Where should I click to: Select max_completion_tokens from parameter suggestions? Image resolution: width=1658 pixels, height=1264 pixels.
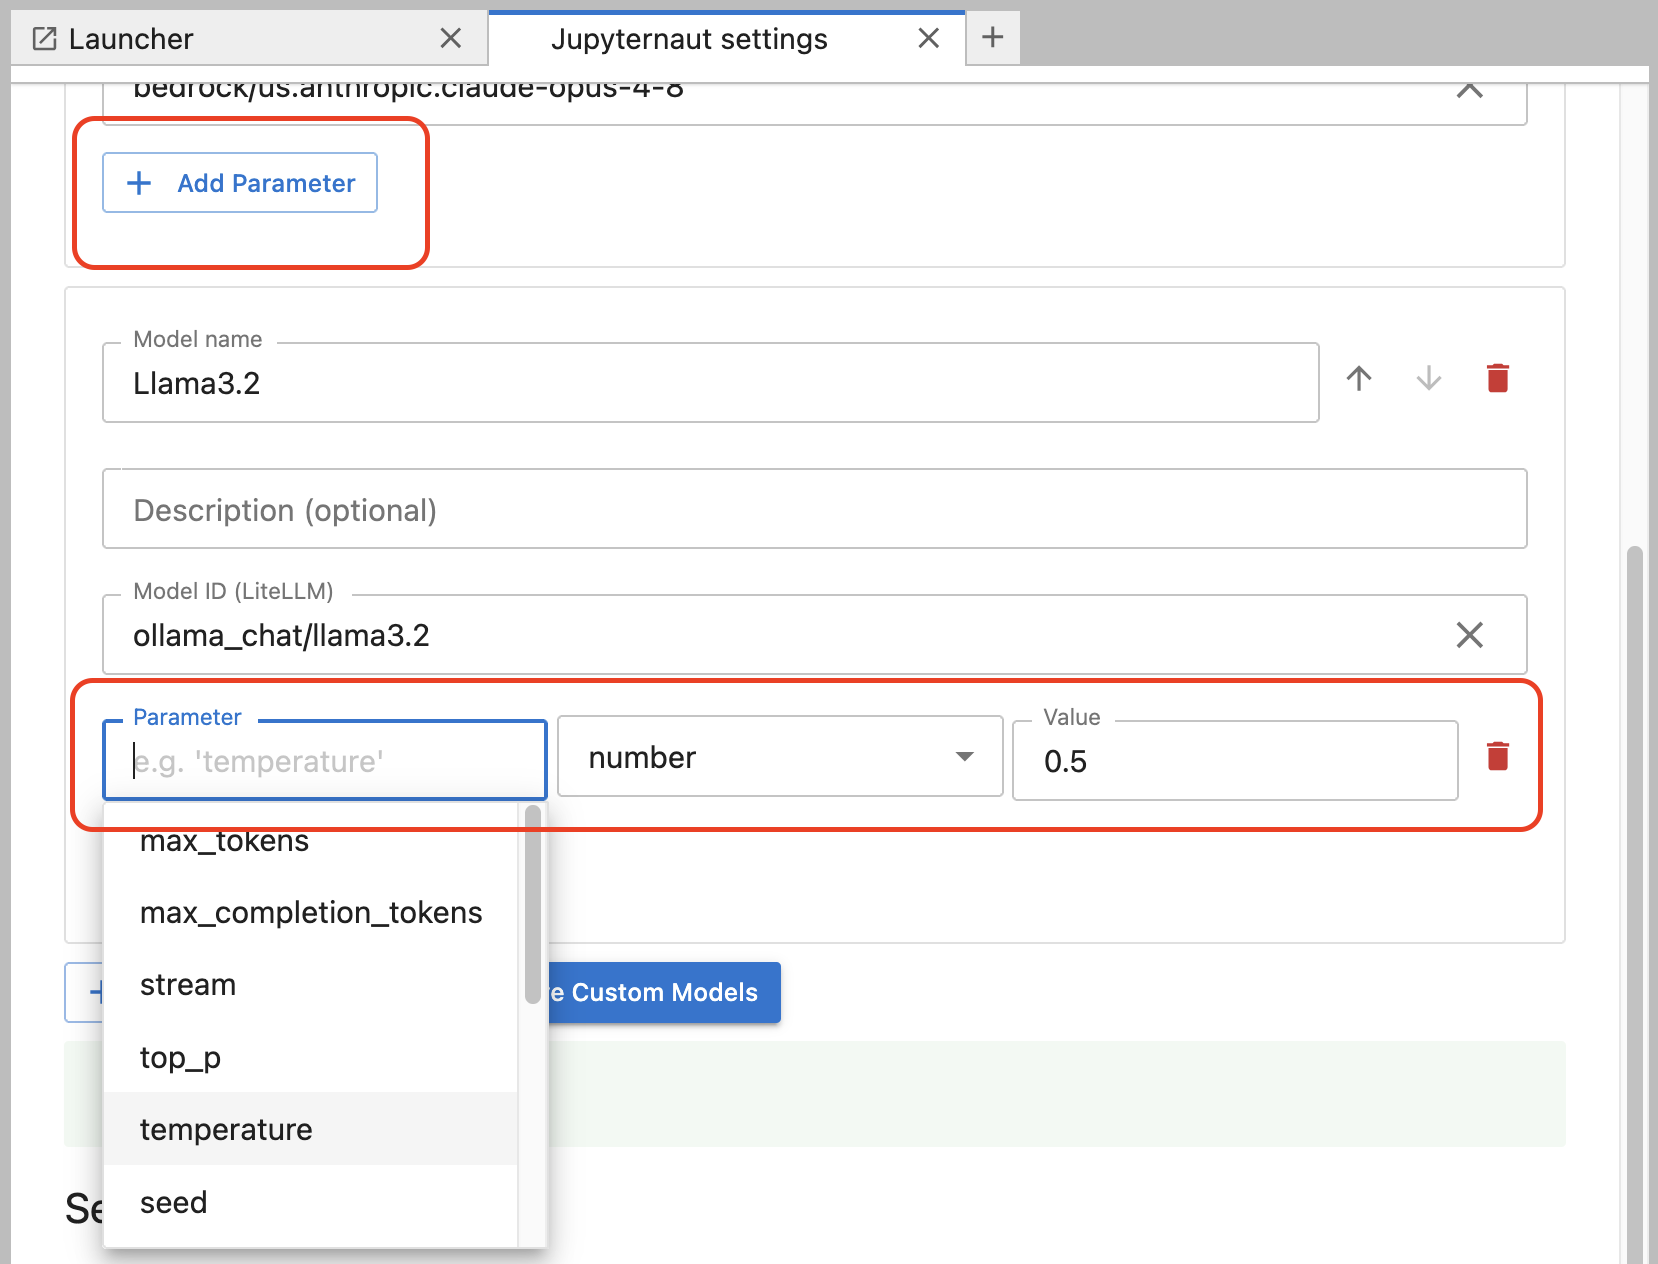[x=311, y=913]
